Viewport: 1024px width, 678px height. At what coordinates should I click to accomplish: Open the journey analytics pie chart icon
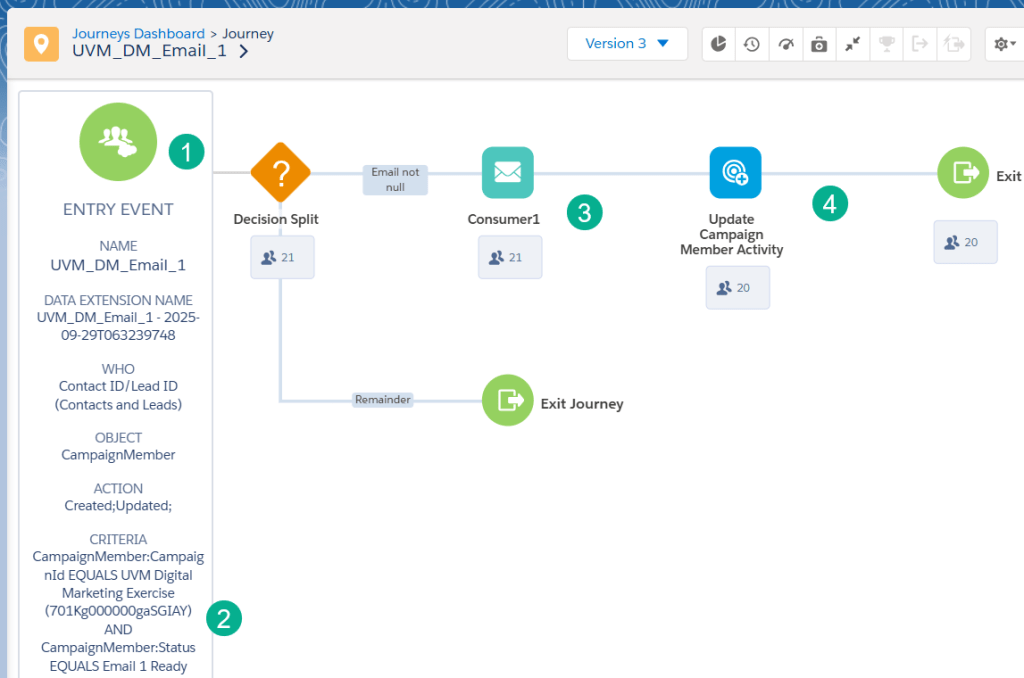pyautogui.click(x=719, y=44)
